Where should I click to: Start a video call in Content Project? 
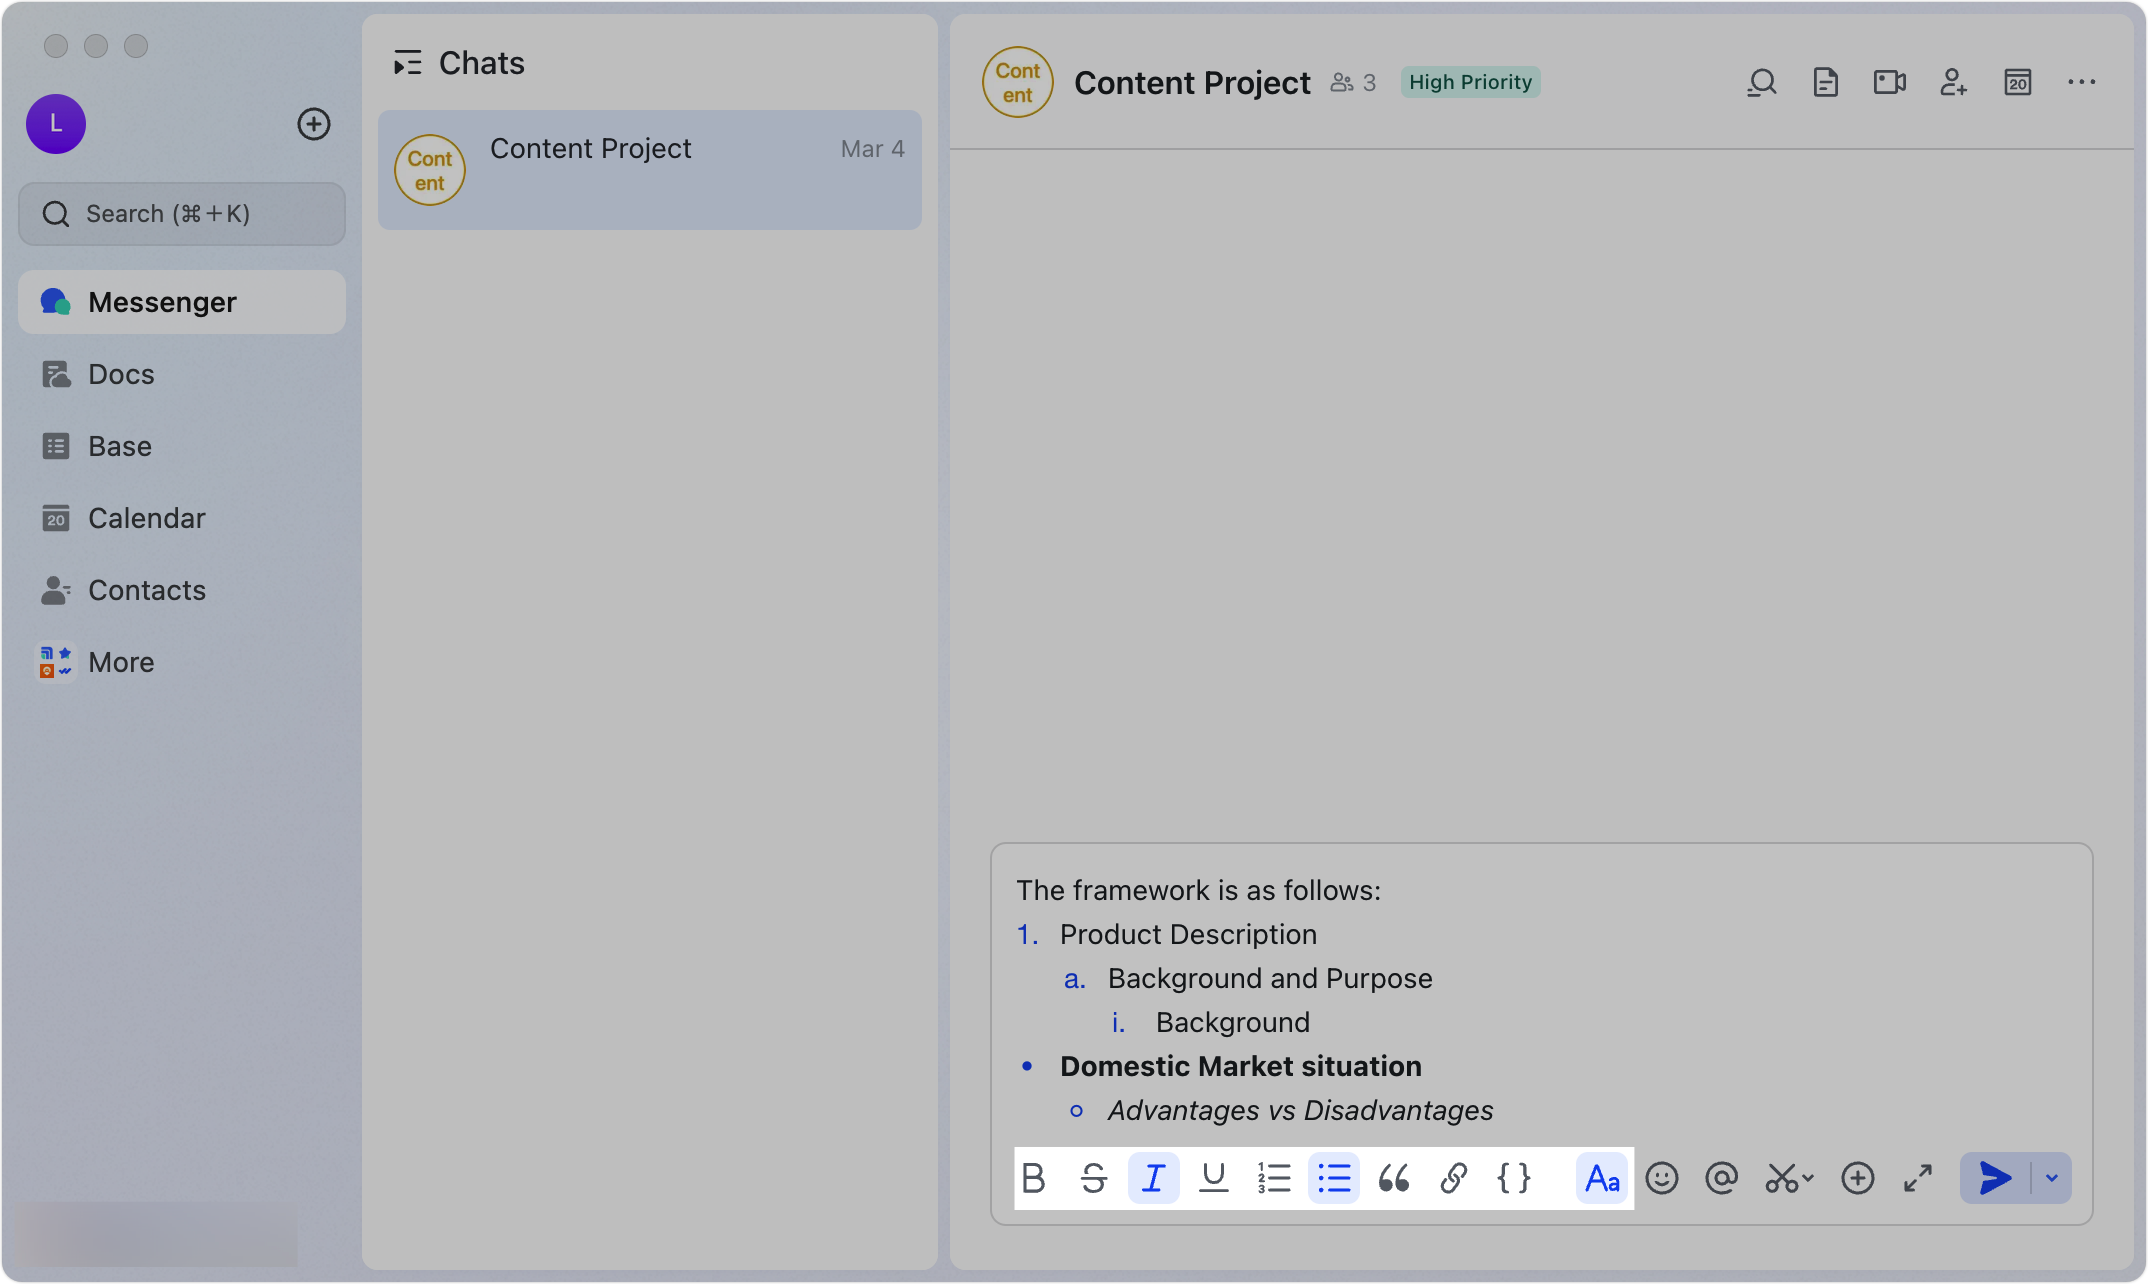pyautogui.click(x=1889, y=82)
